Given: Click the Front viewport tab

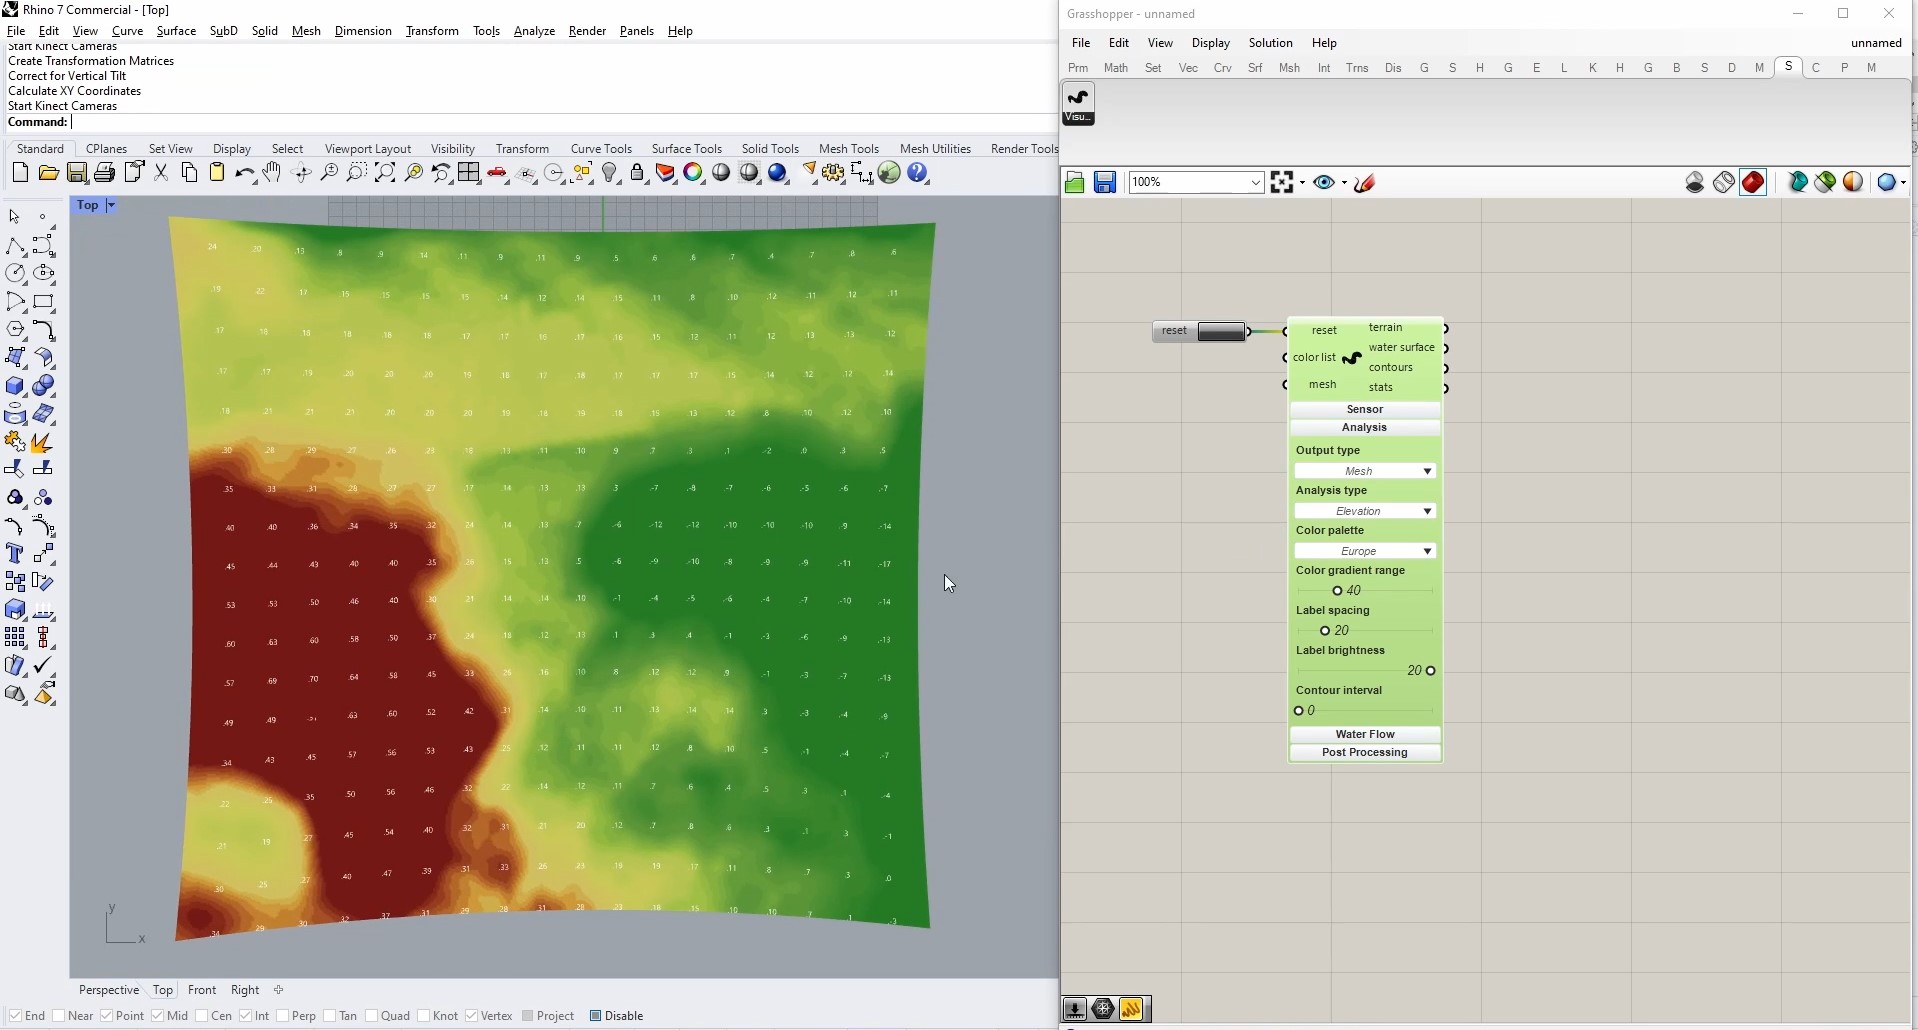Looking at the screenshot, I should coord(202,990).
